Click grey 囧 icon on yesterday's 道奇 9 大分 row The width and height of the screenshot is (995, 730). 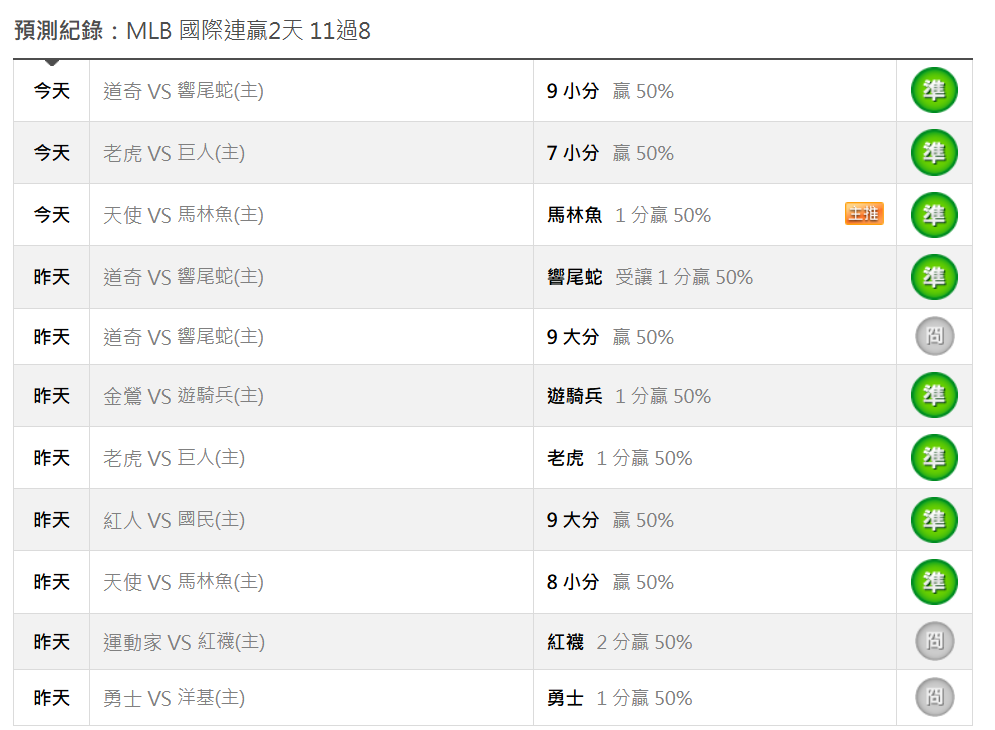(x=934, y=336)
